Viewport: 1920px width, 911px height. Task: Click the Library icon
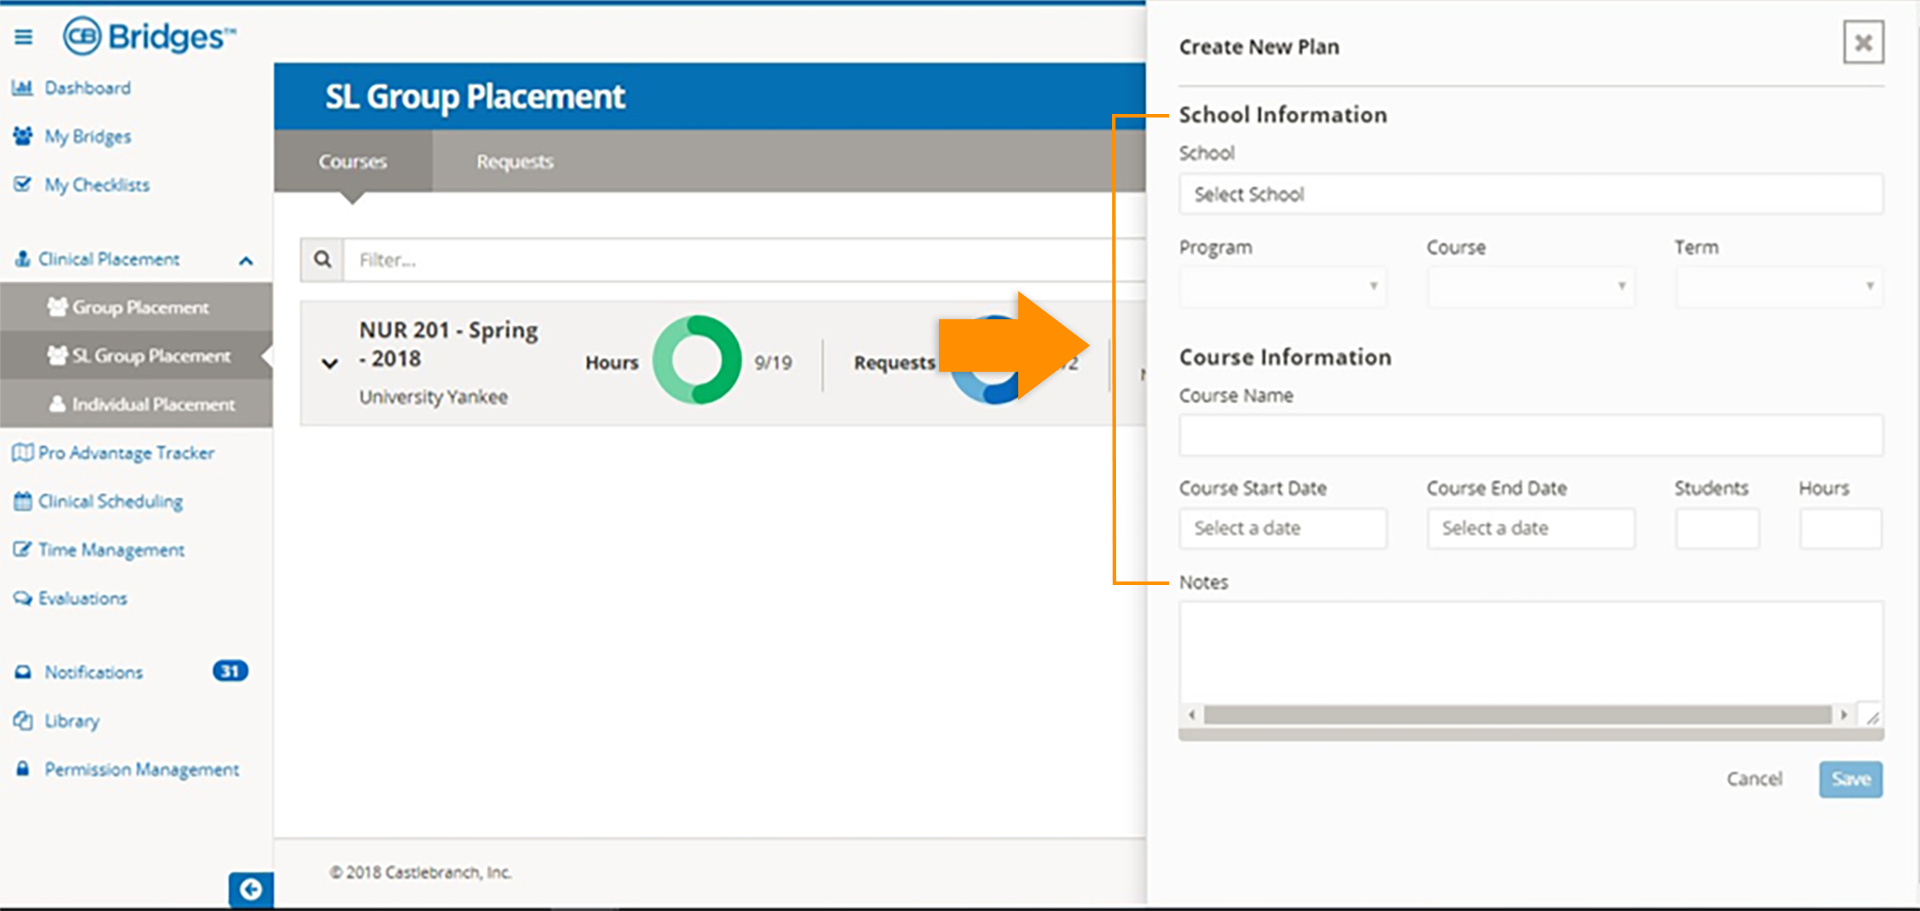[x=22, y=720]
